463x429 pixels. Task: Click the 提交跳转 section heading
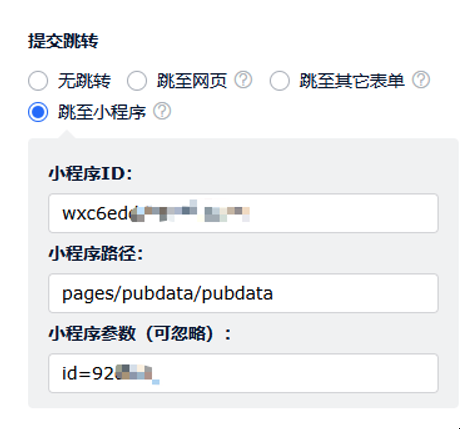pyautogui.click(x=63, y=41)
